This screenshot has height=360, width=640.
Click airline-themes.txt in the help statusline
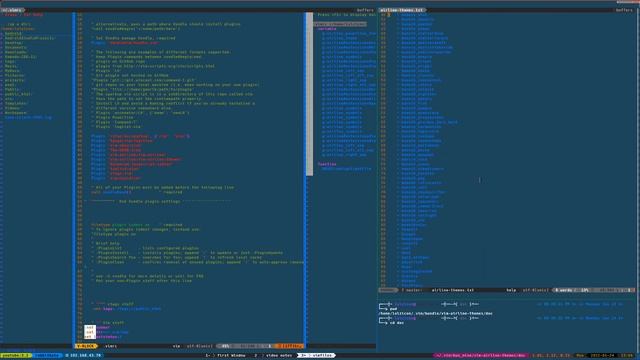453,290
